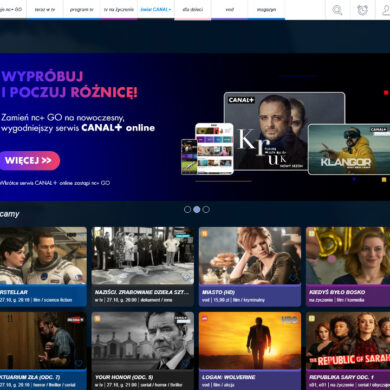Viewport: 390px width, 390px height.
Task: Click 'Wkrótce serwis CANAL+ online zastąpi' note
Action: pos(55,183)
